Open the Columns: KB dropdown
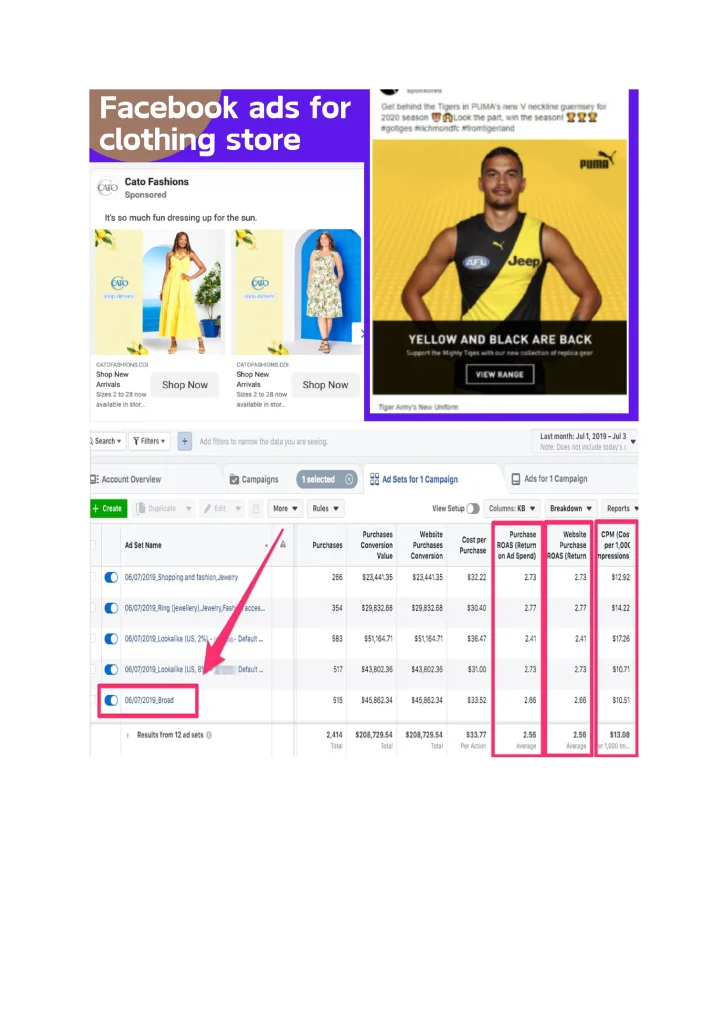 pos(513,509)
